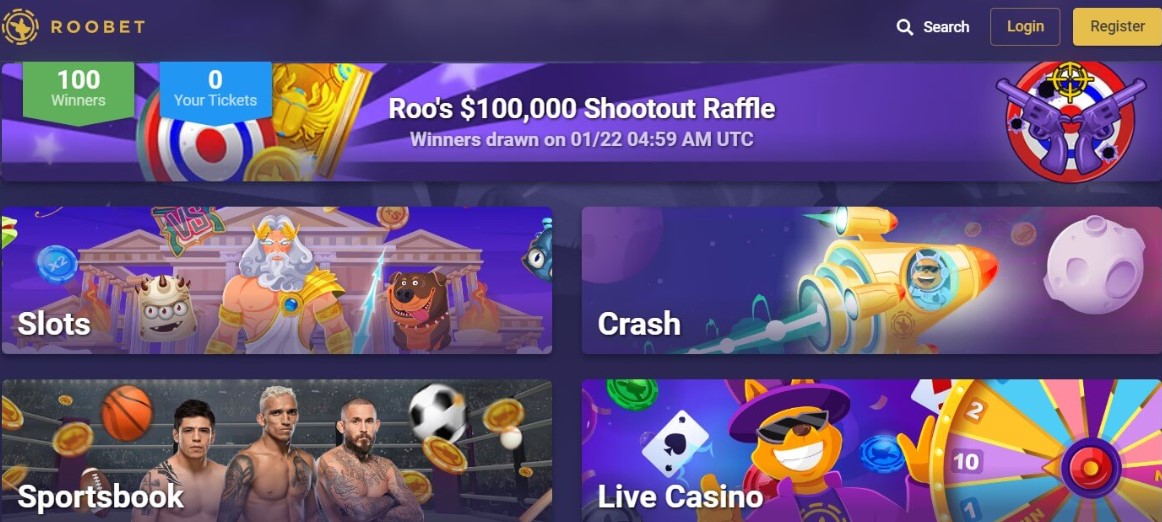Click the soccer ball in Sportsbook tile
1162x522 pixels.
click(x=438, y=412)
